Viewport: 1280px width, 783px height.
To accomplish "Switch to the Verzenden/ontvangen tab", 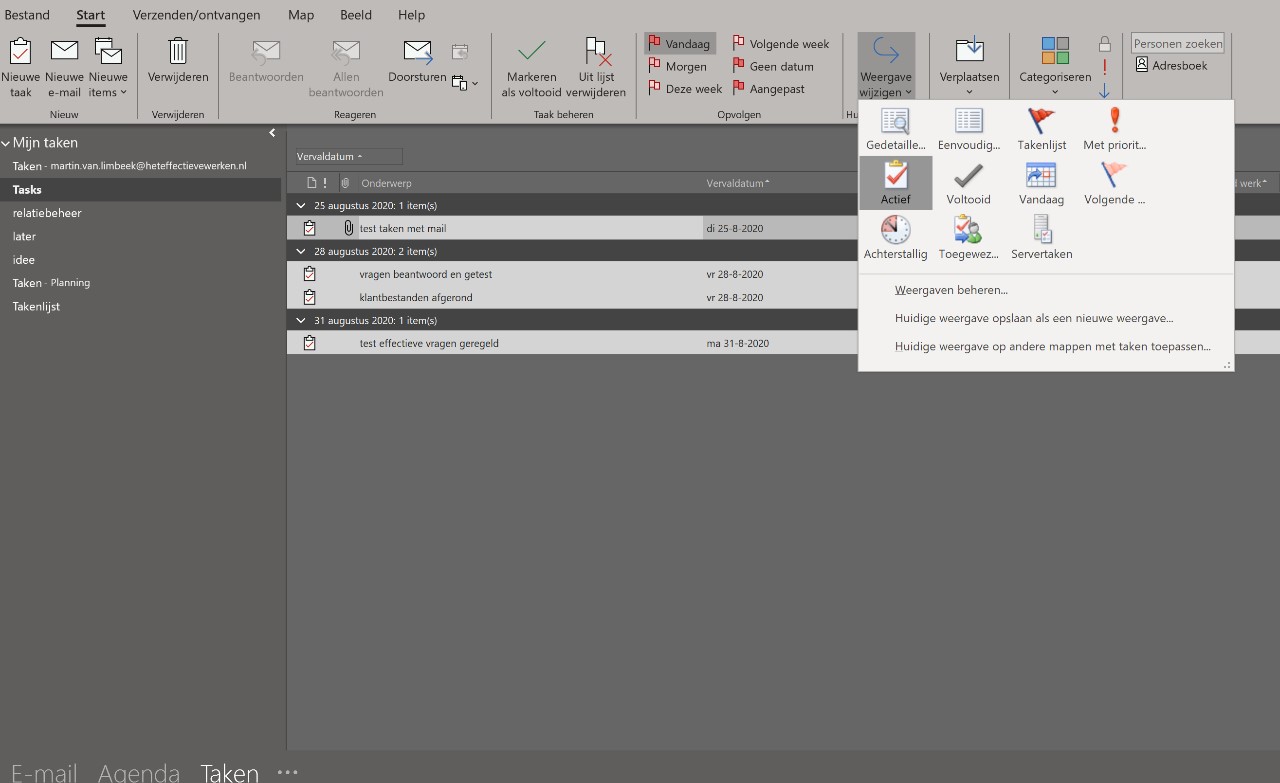I will pos(197,15).
